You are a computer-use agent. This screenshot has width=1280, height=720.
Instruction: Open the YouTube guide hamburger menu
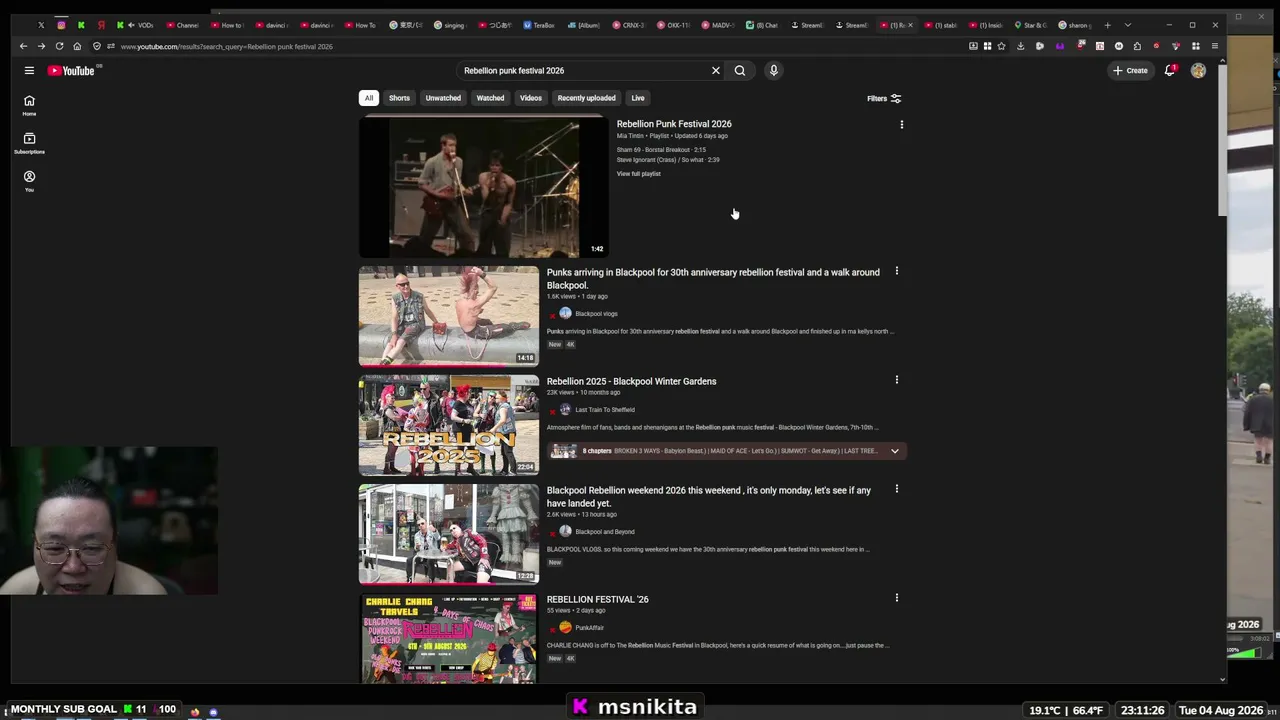29,70
